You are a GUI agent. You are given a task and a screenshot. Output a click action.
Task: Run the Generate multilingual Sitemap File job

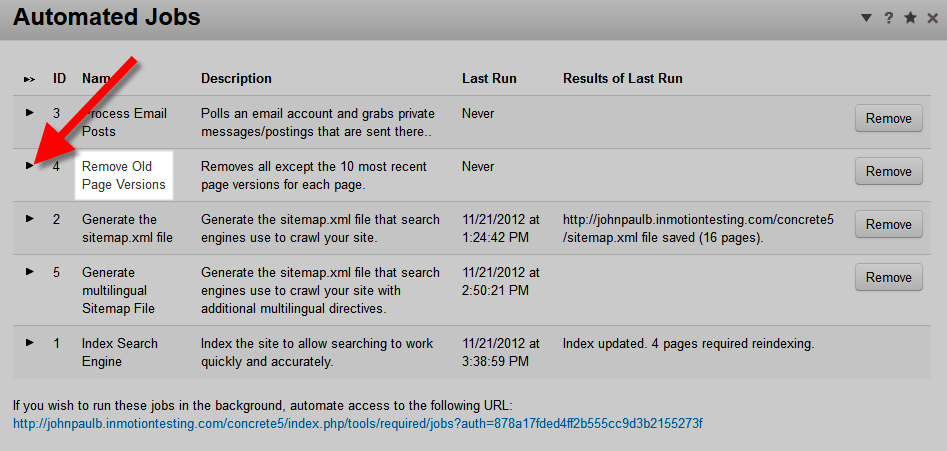pos(30,271)
